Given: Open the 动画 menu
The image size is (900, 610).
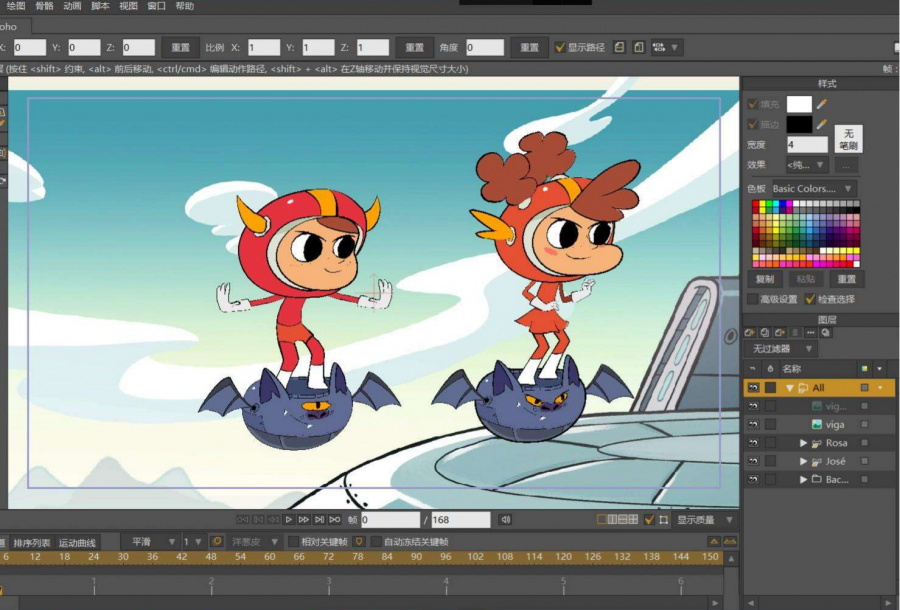Looking at the screenshot, I should click(72, 6).
